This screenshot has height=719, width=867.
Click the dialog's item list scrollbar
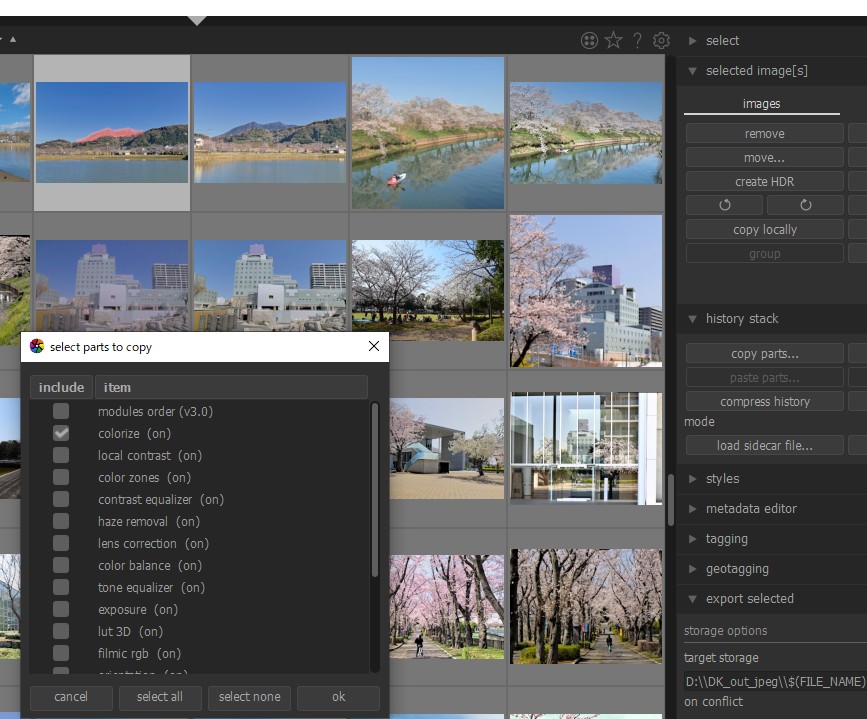point(375,490)
